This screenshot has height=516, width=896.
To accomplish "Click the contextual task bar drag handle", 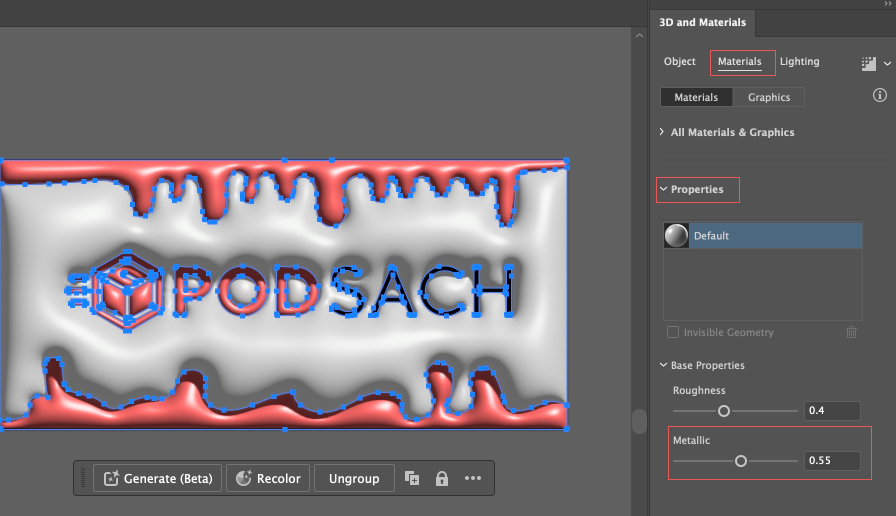I will click(x=83, y=478).
